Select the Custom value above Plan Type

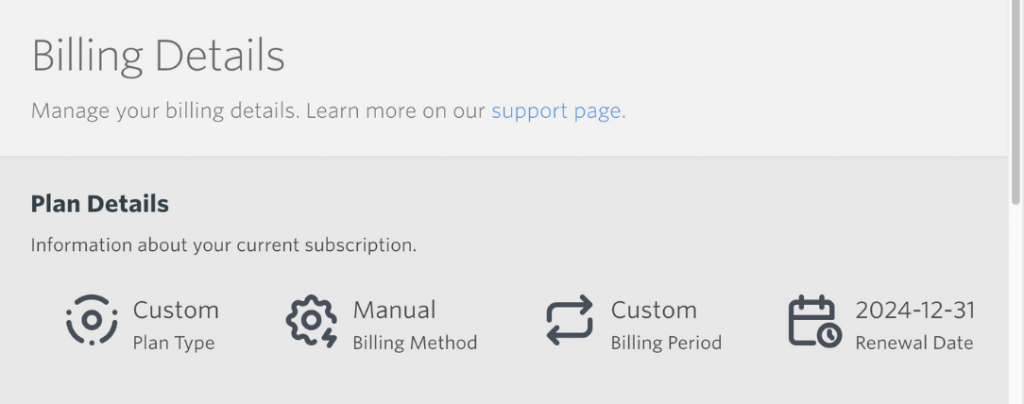[x=176, y=310]
